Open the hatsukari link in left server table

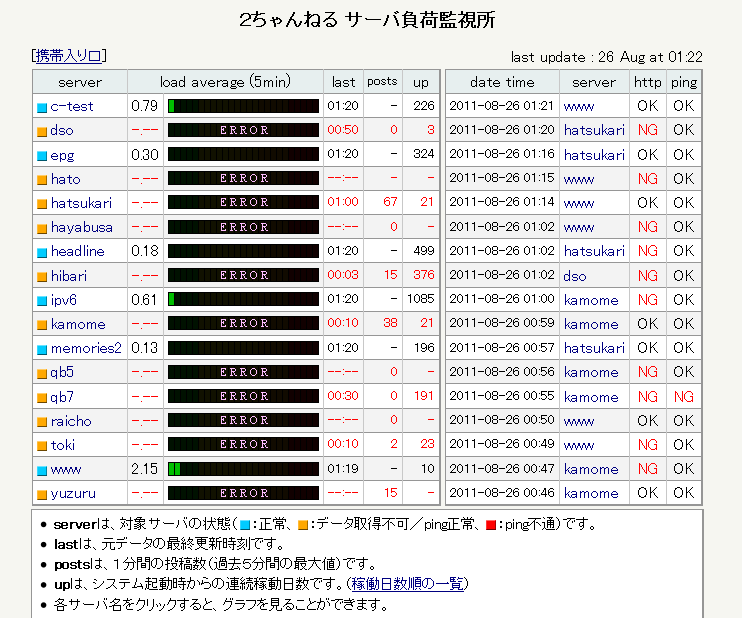pos(81,203)
